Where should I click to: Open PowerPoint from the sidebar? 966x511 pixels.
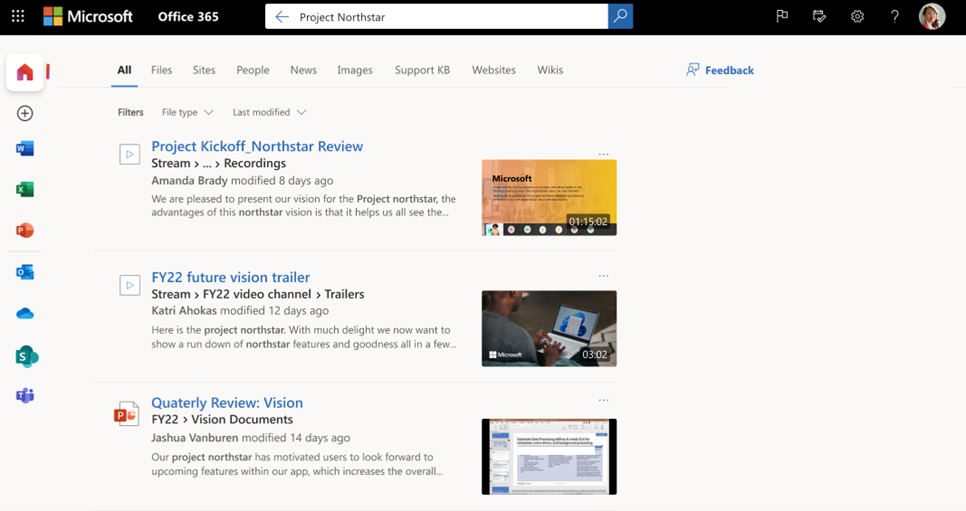(x=25, y=231)
